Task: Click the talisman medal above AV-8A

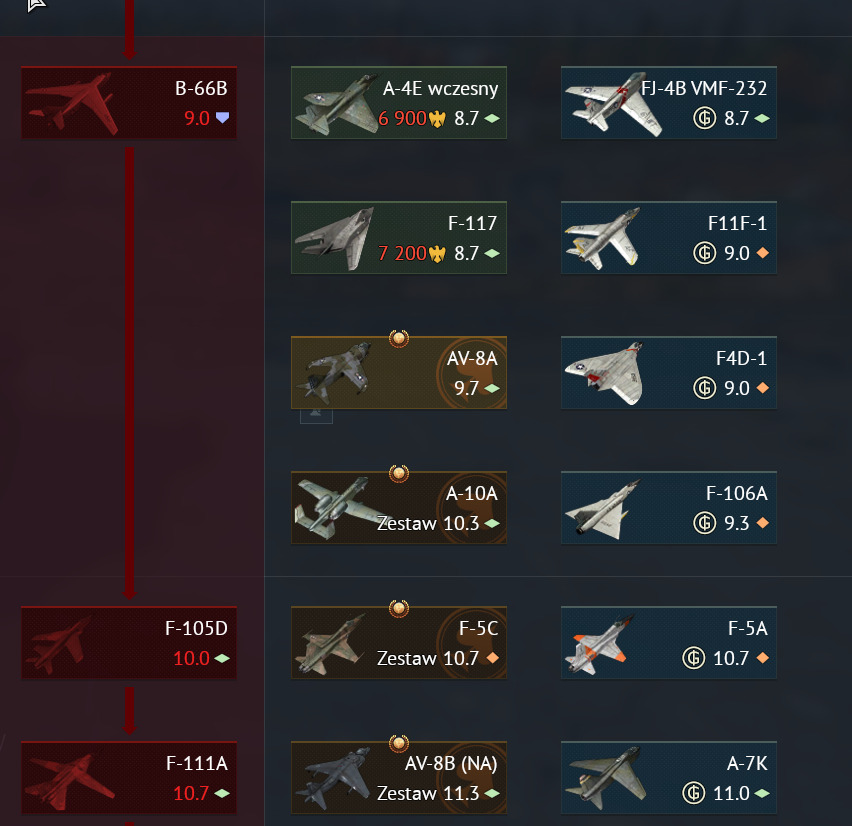Action: (399, 338)
